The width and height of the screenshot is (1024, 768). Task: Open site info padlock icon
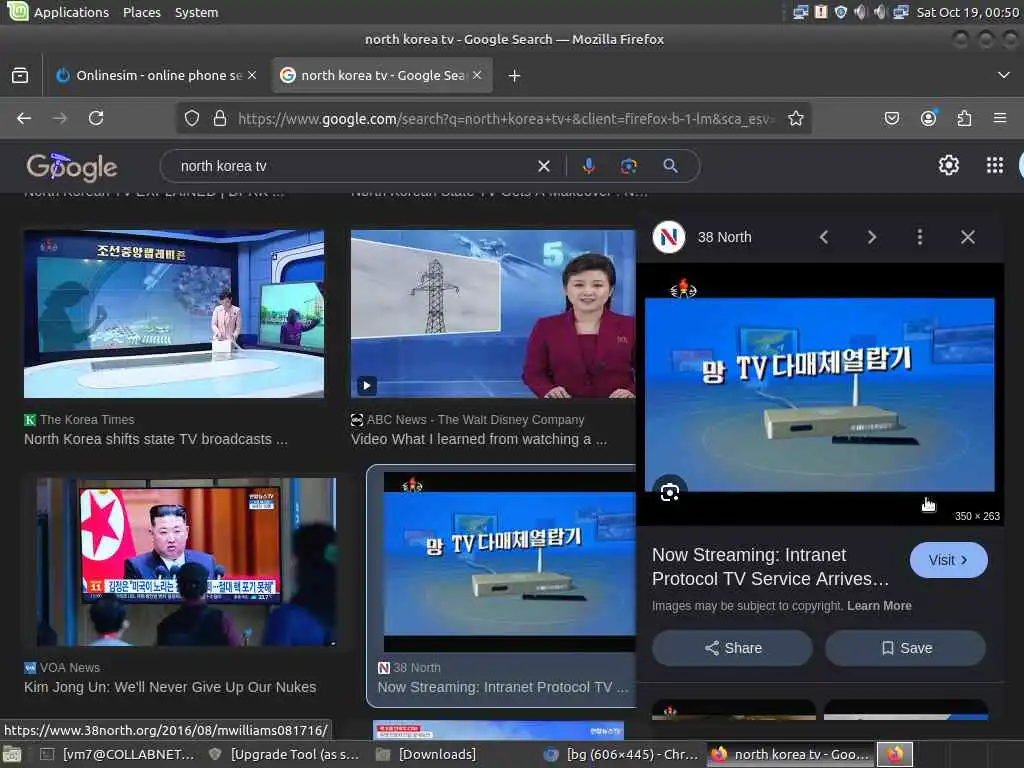pos(220,118)
